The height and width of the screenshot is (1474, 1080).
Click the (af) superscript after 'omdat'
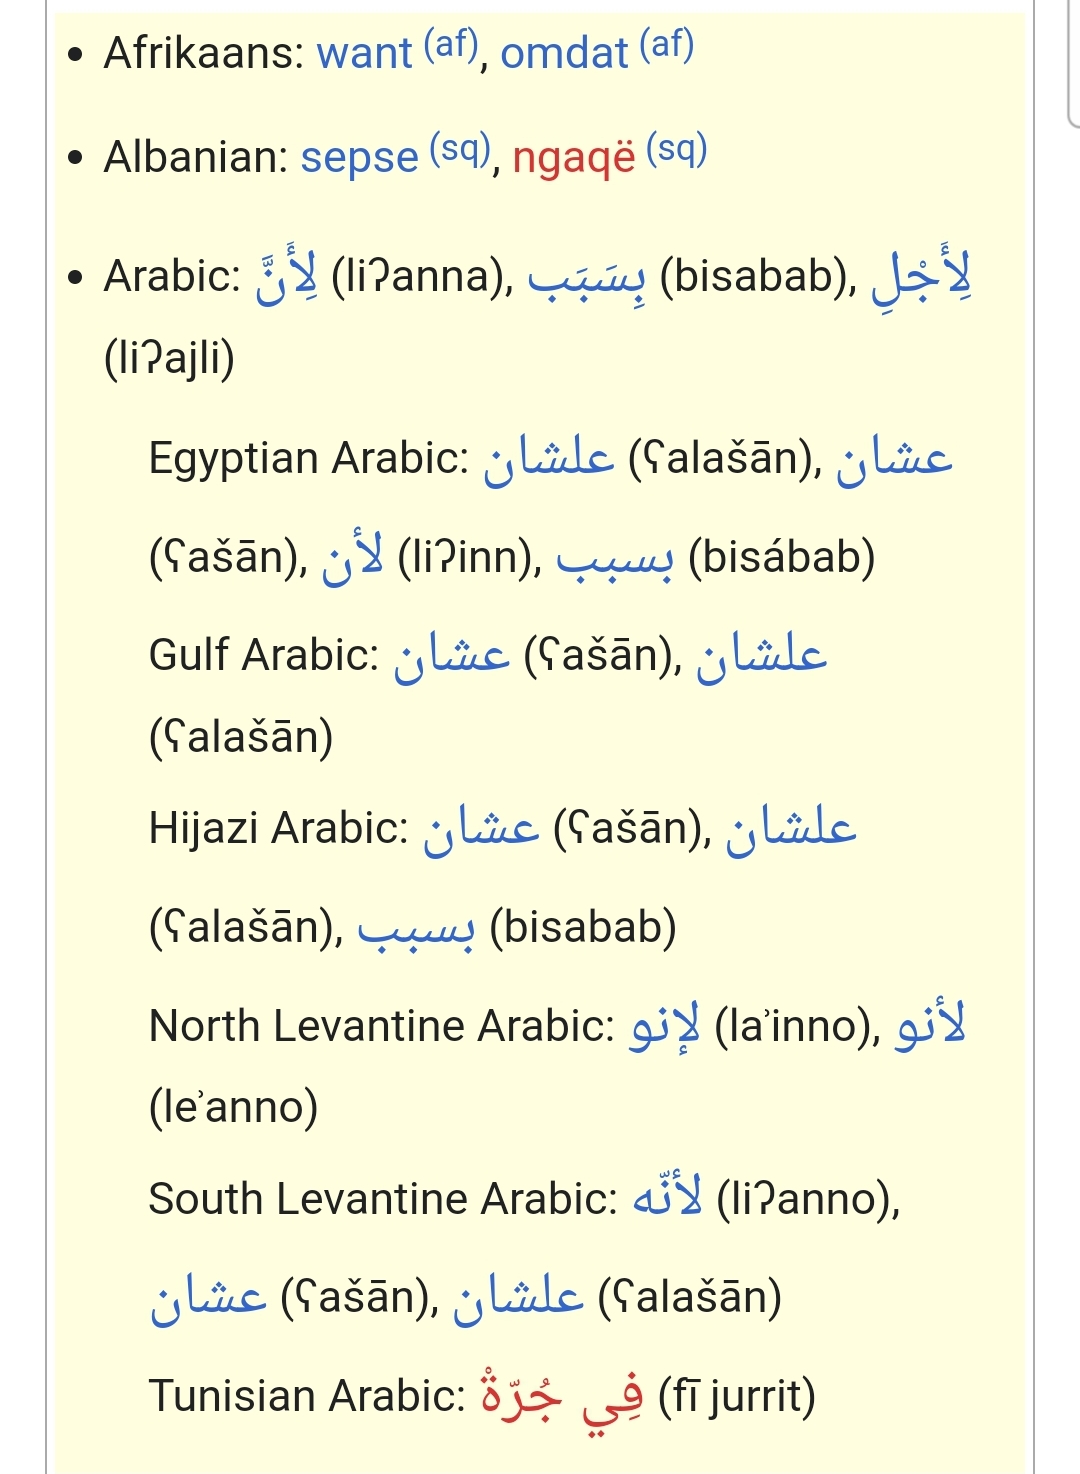[667, 44]
